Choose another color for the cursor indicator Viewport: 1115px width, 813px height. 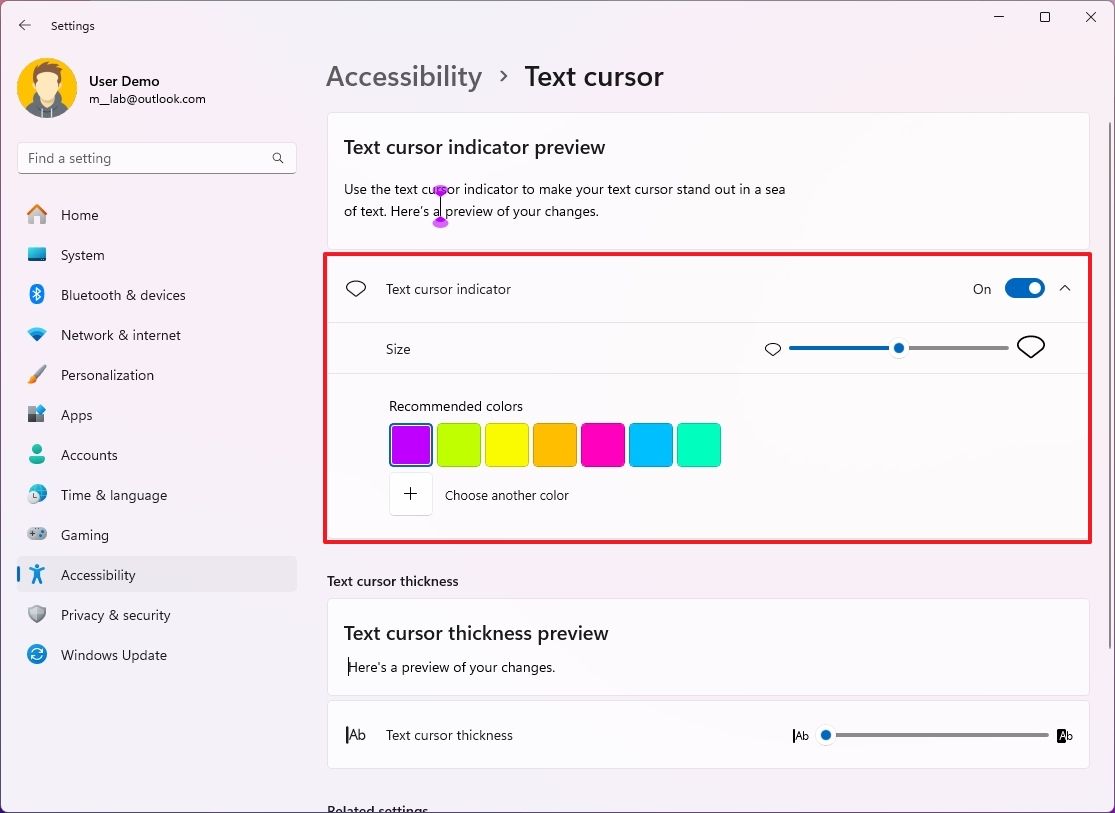point(410,494)
